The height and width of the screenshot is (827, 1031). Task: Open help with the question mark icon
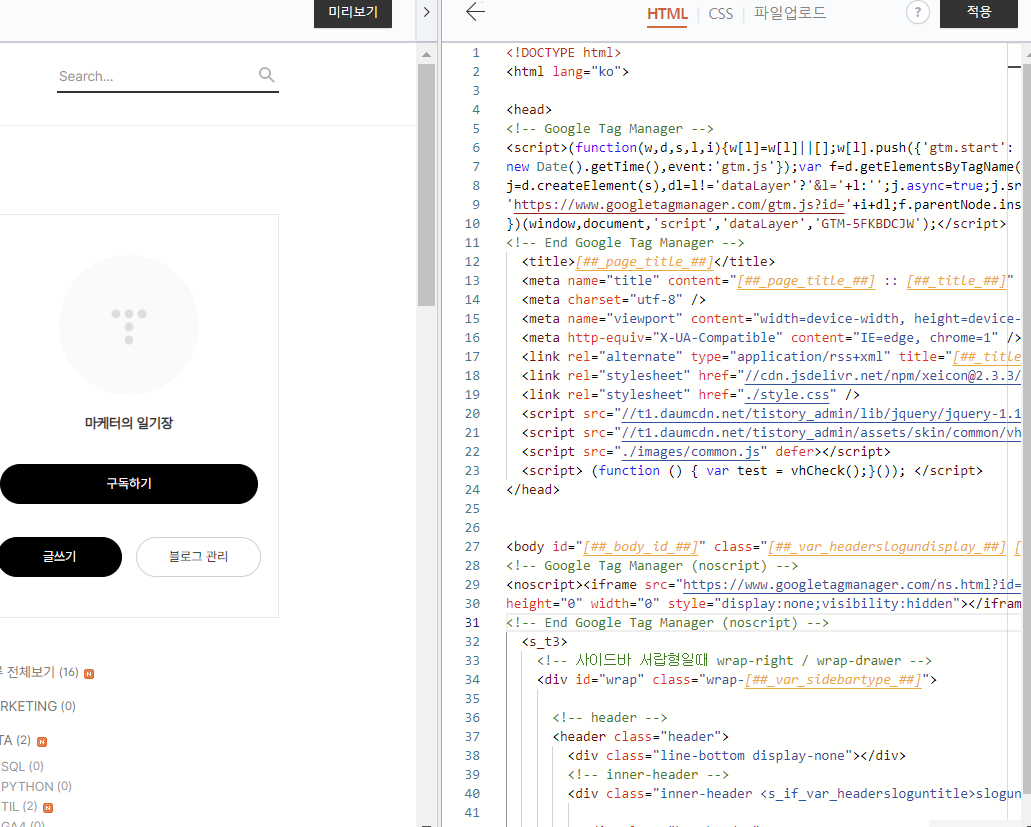pos(917,12)
